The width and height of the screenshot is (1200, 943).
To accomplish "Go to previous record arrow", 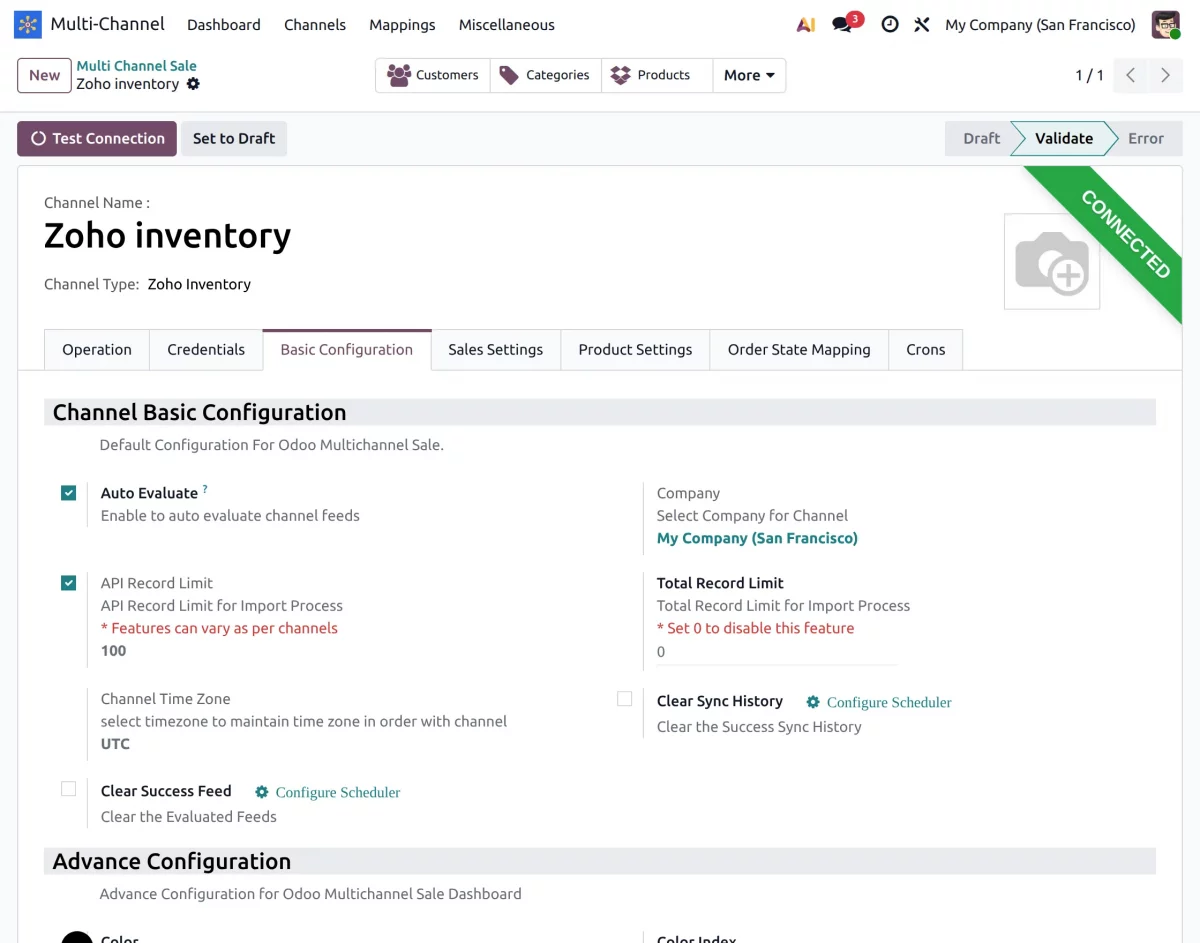I will click(1130, 75).
